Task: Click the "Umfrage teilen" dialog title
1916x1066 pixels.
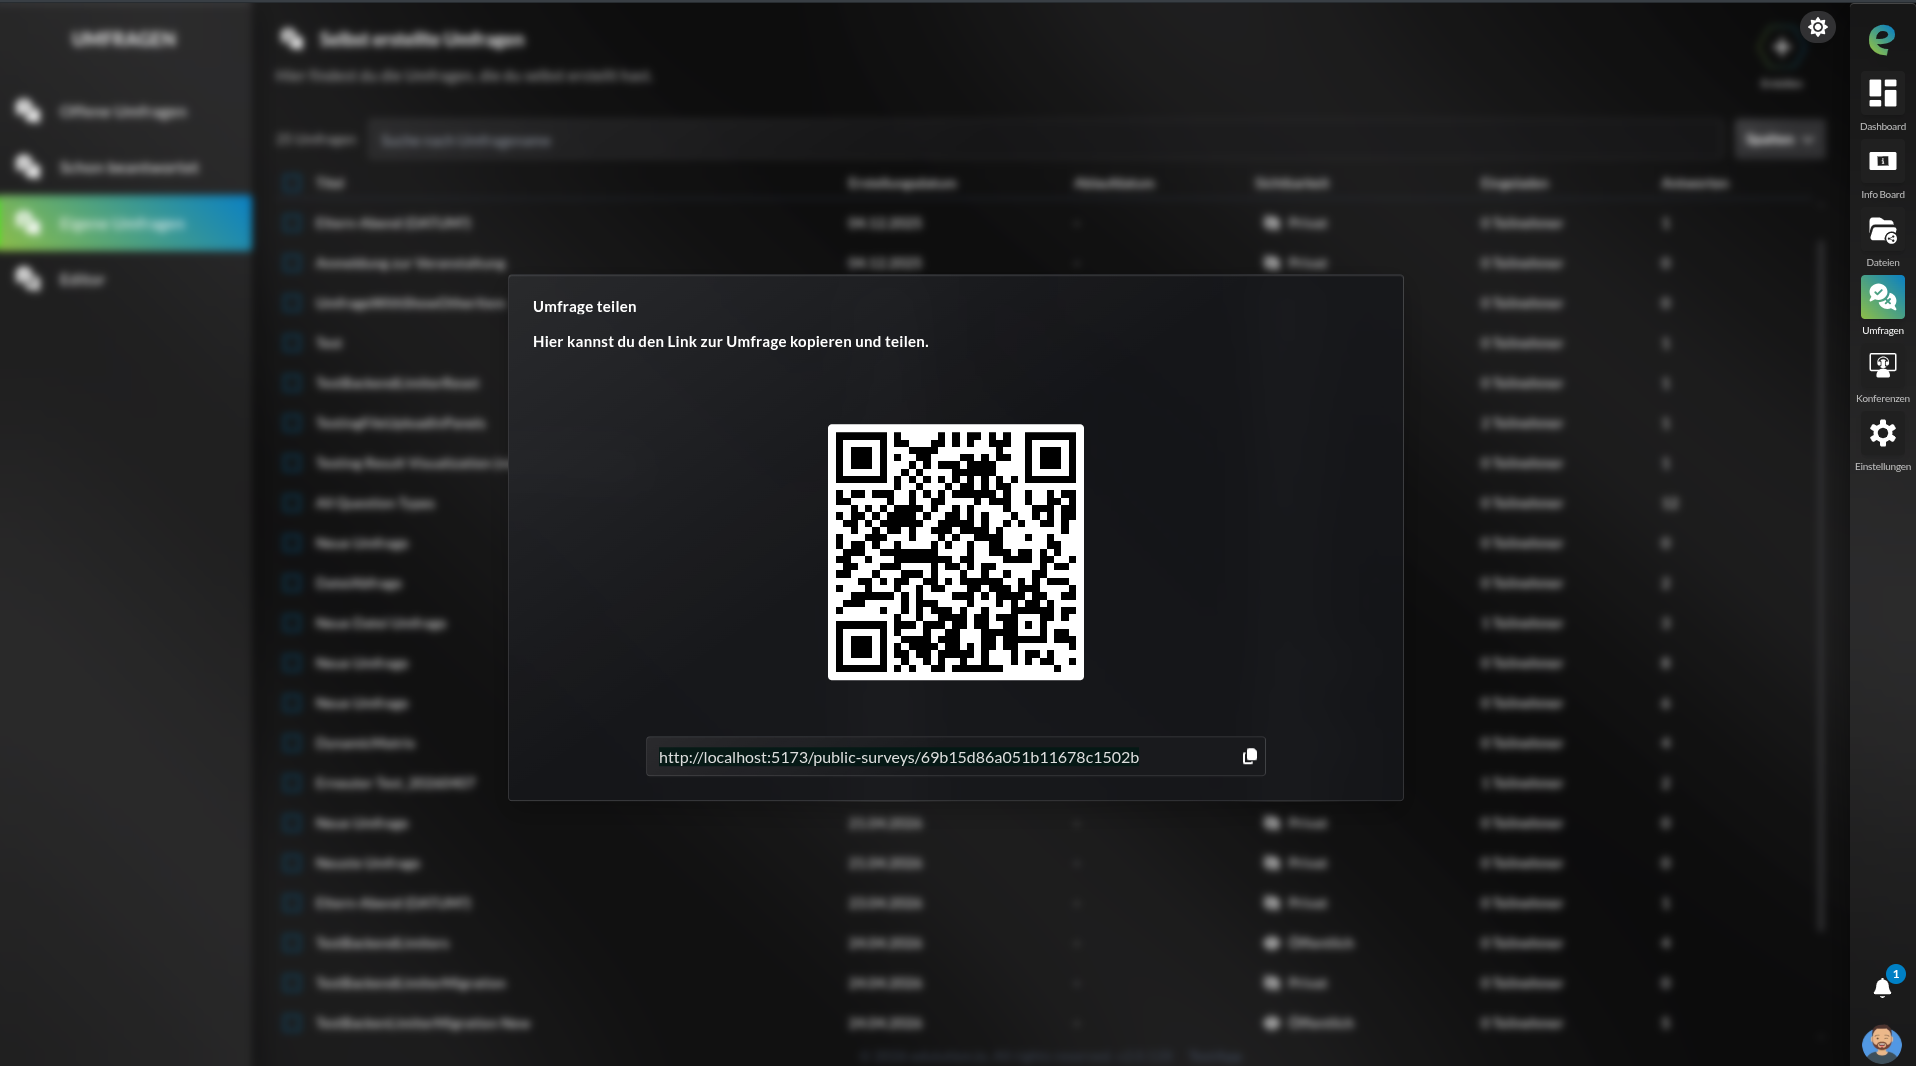Action: (x=584, y=307)
